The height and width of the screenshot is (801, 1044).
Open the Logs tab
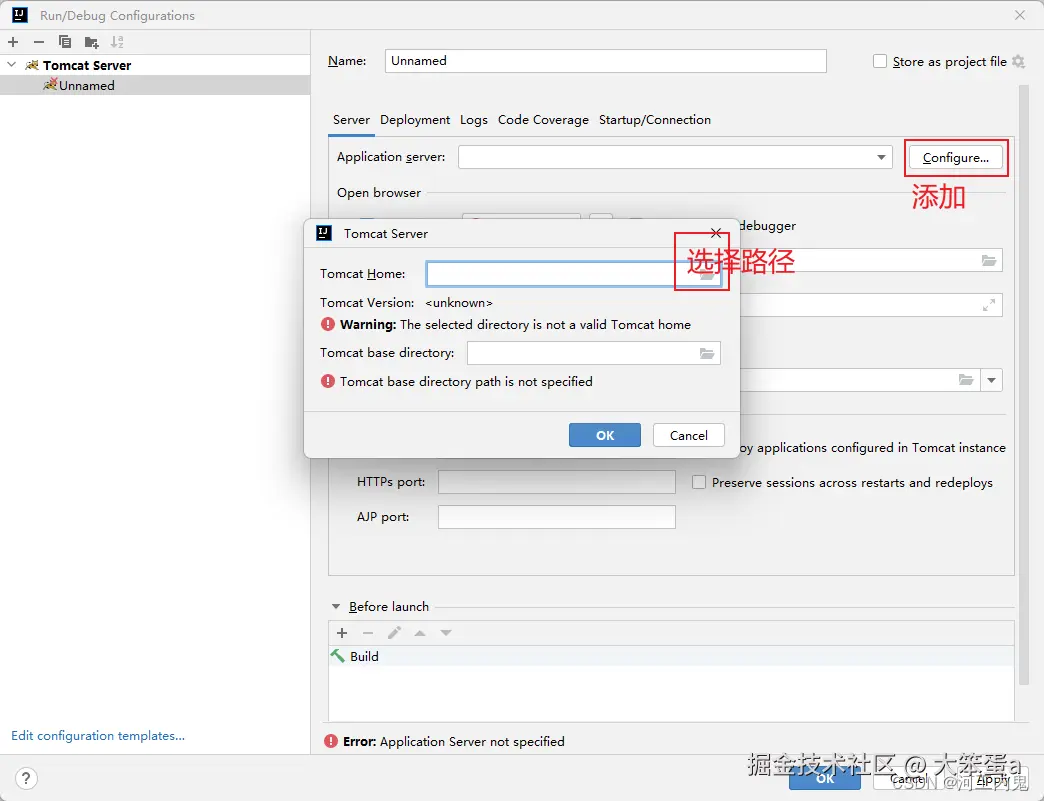click(x=473, y=120)
